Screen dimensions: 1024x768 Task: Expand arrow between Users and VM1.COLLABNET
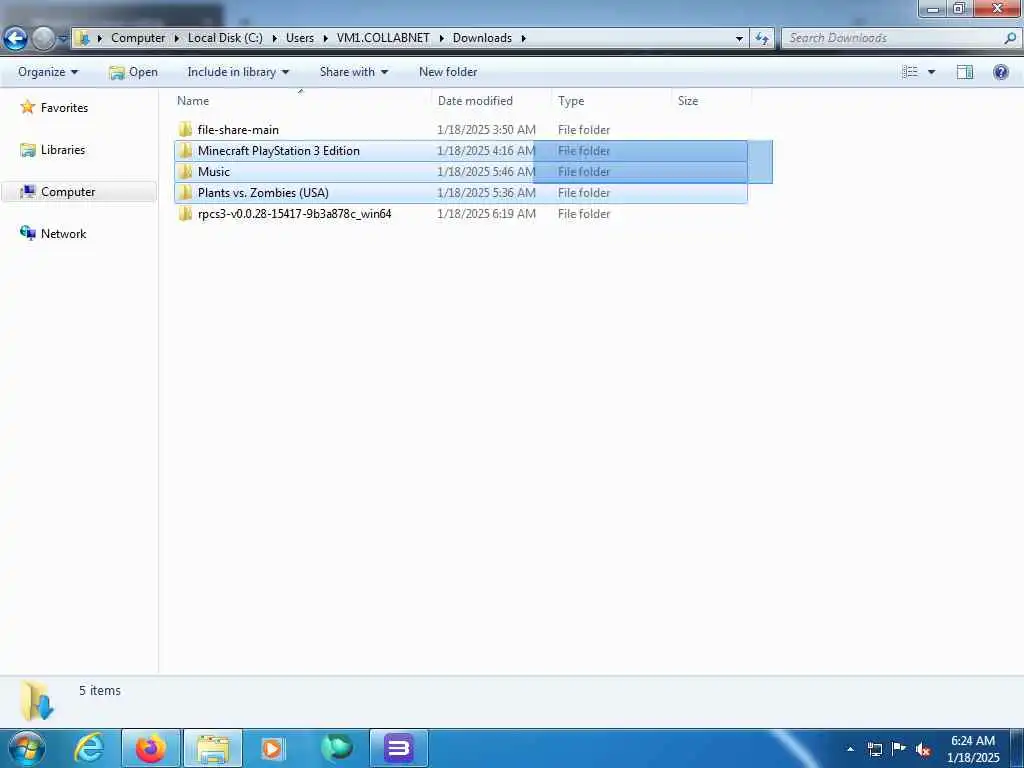(325, 38)
